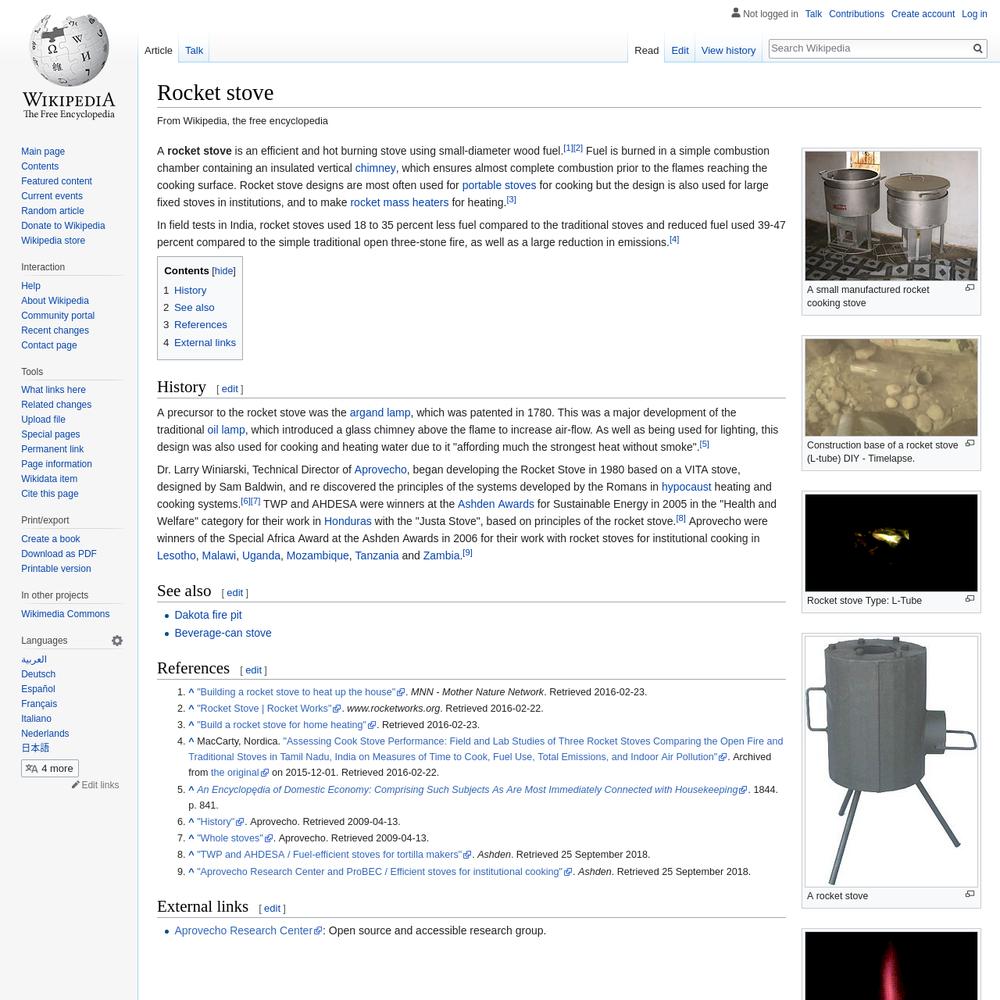Open the Printable version link

(56, 568)
